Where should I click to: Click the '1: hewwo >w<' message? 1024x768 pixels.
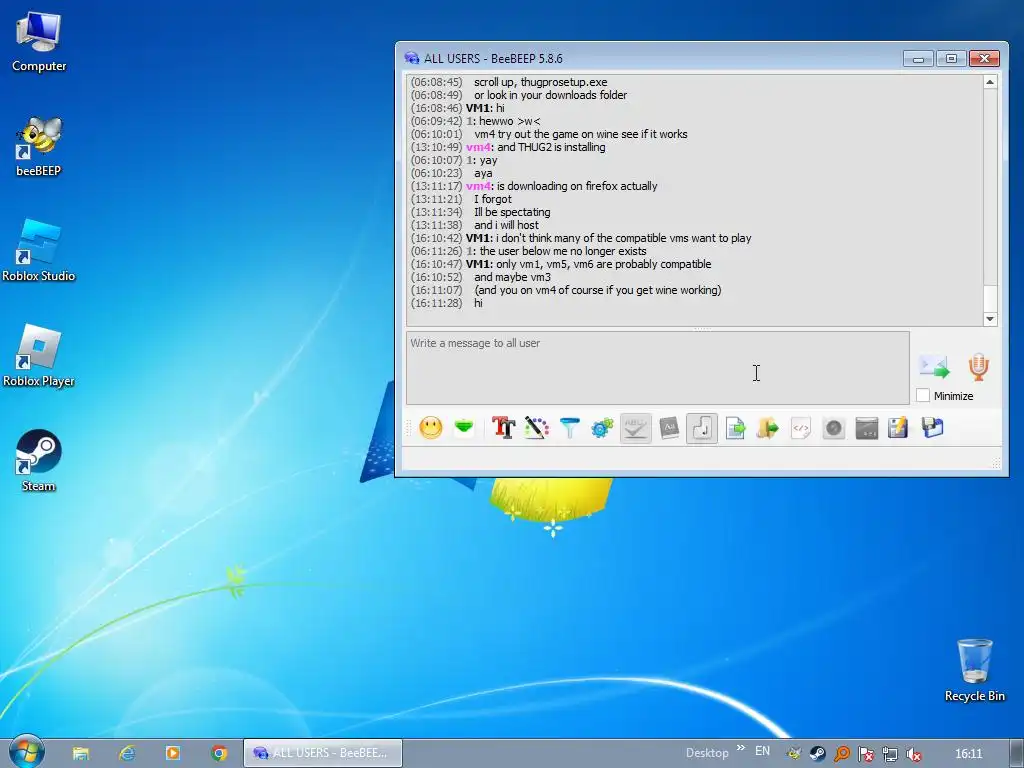tap(503, 121)
